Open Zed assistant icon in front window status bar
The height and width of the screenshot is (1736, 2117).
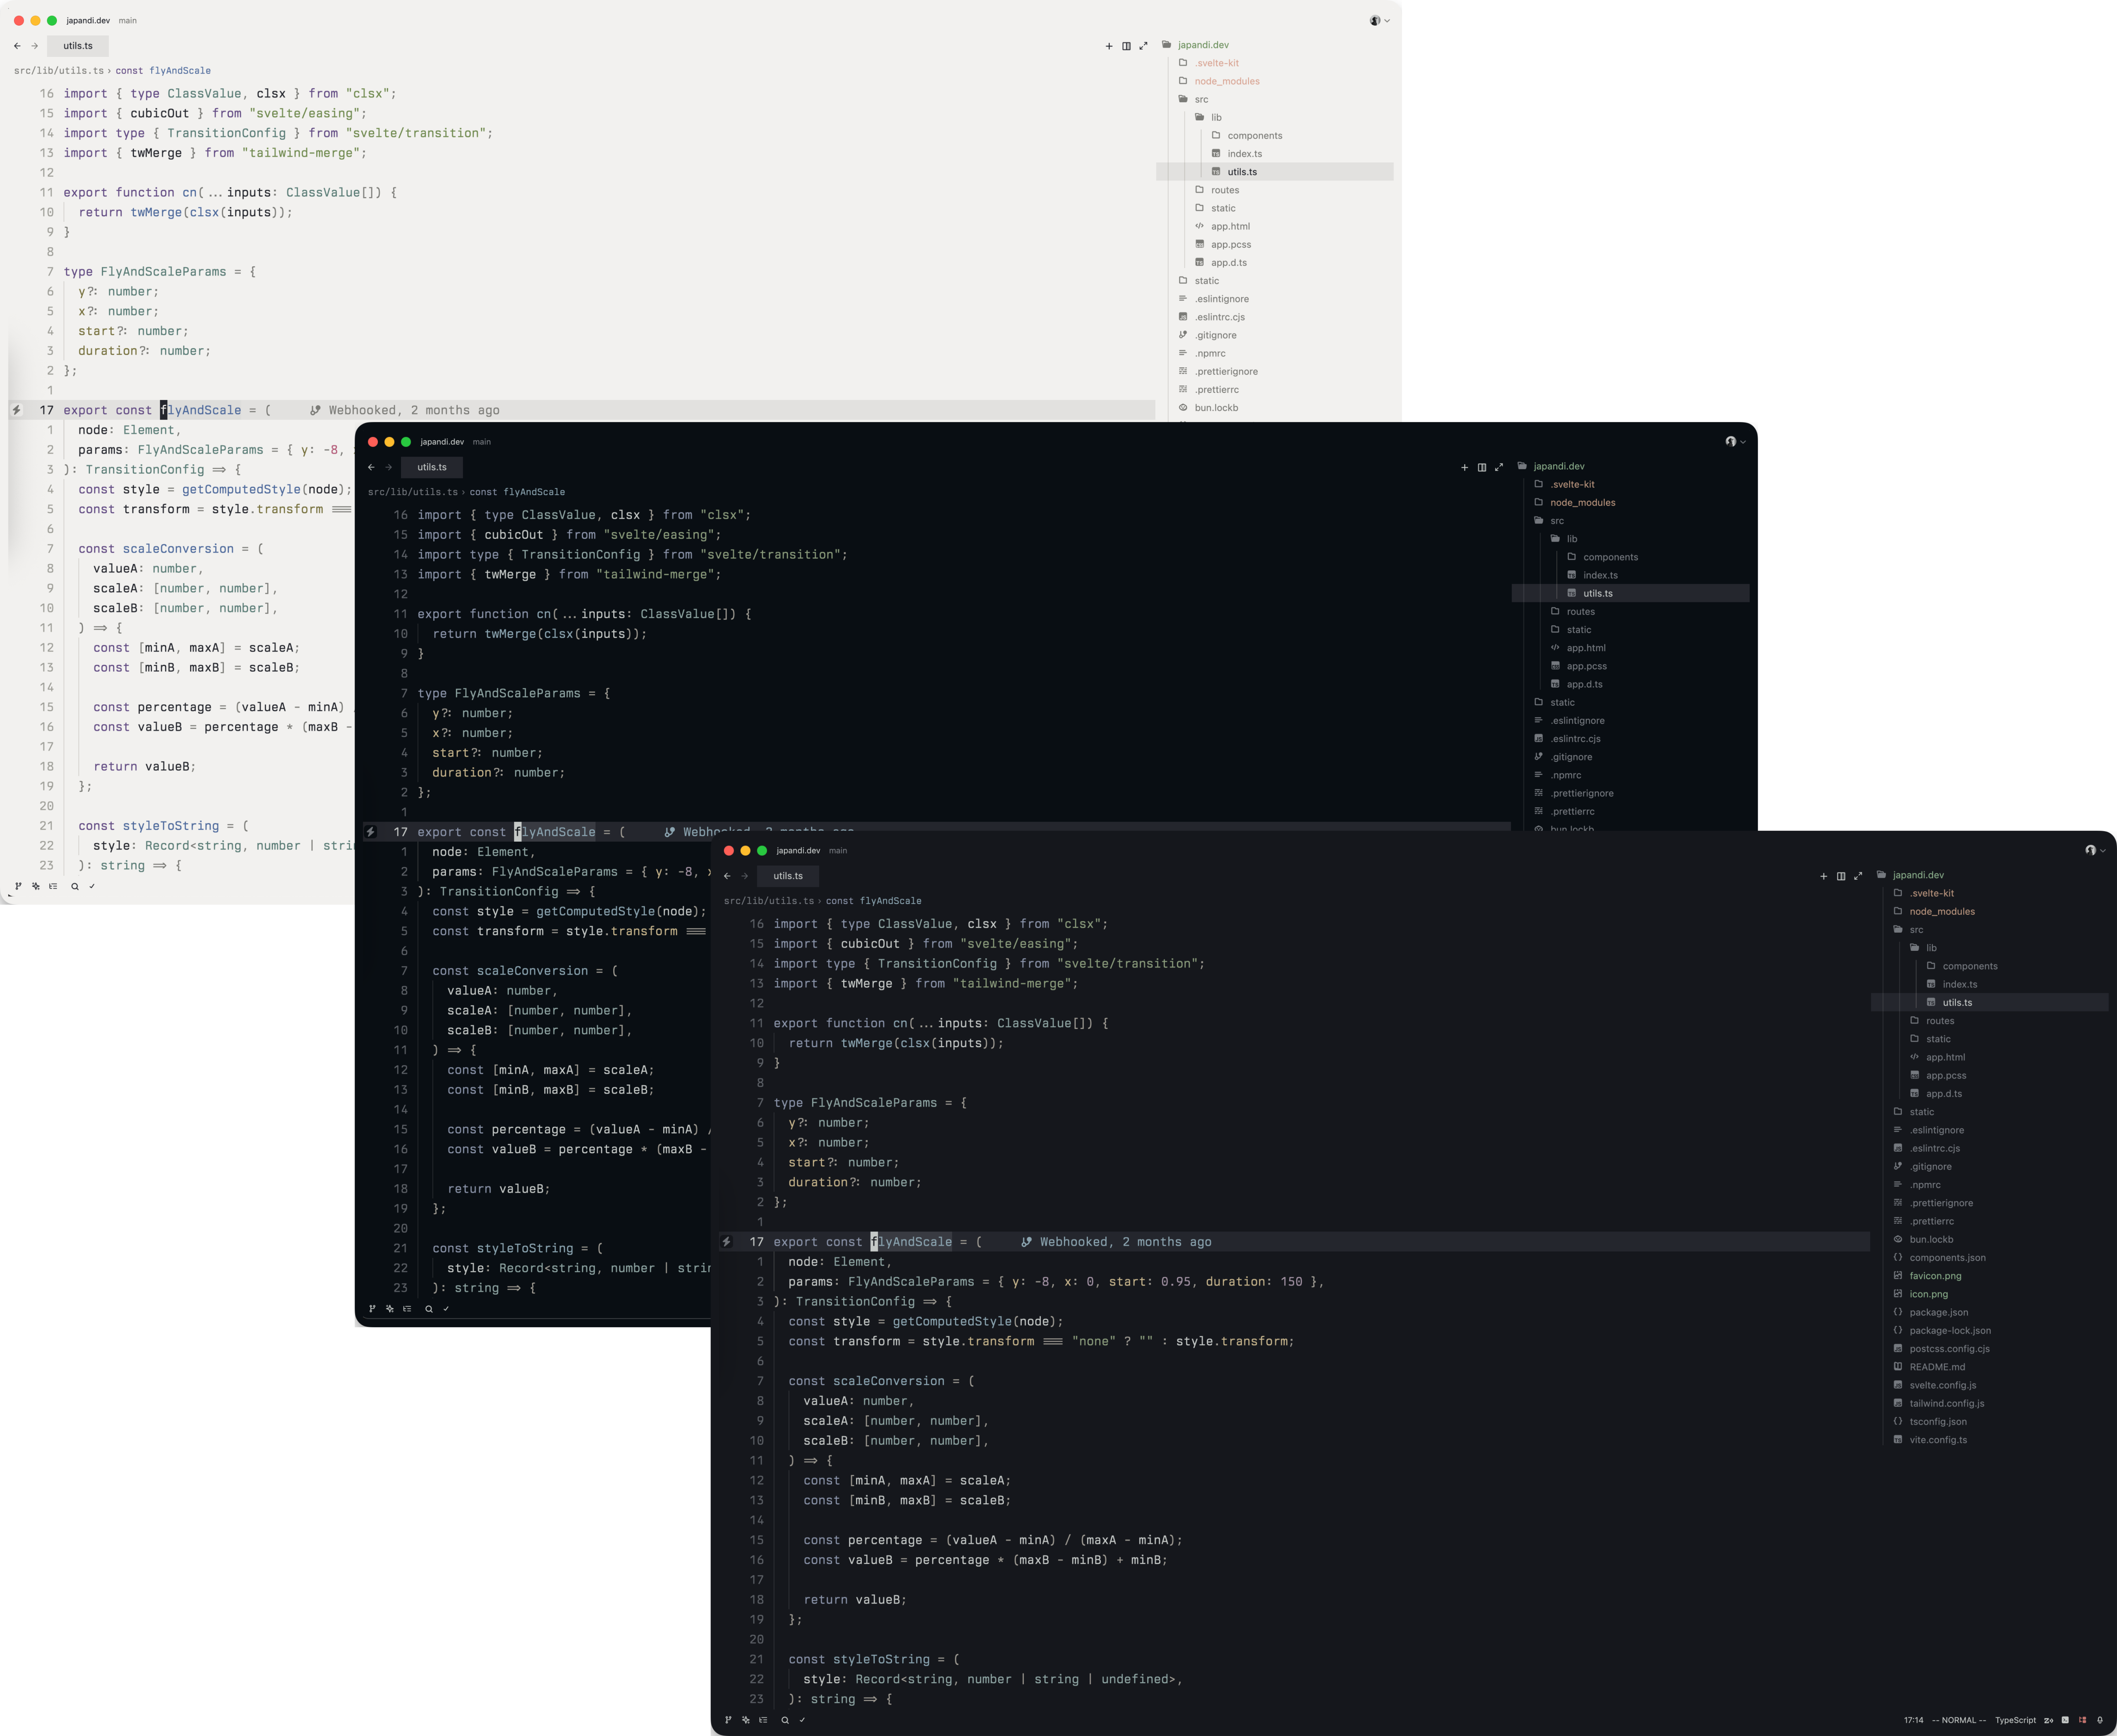(x=2049, y=1720)
